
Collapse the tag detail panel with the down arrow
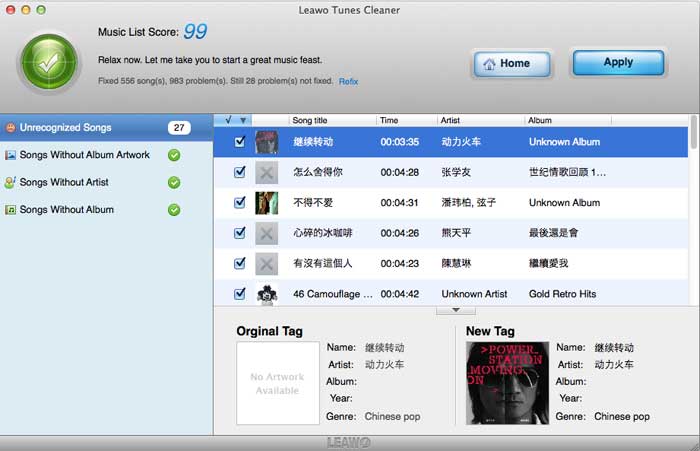pyautogui.click(x=456, y=310)
